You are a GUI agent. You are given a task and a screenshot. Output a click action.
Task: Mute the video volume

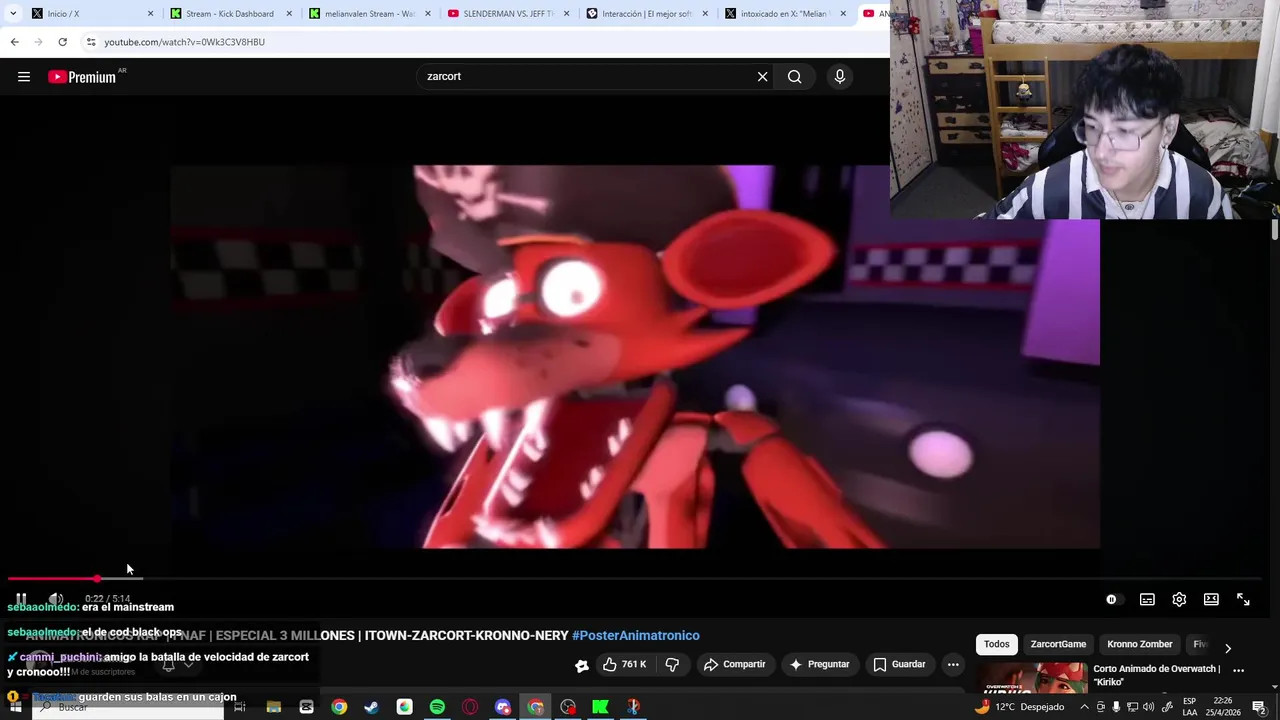[x=56, y=599]
